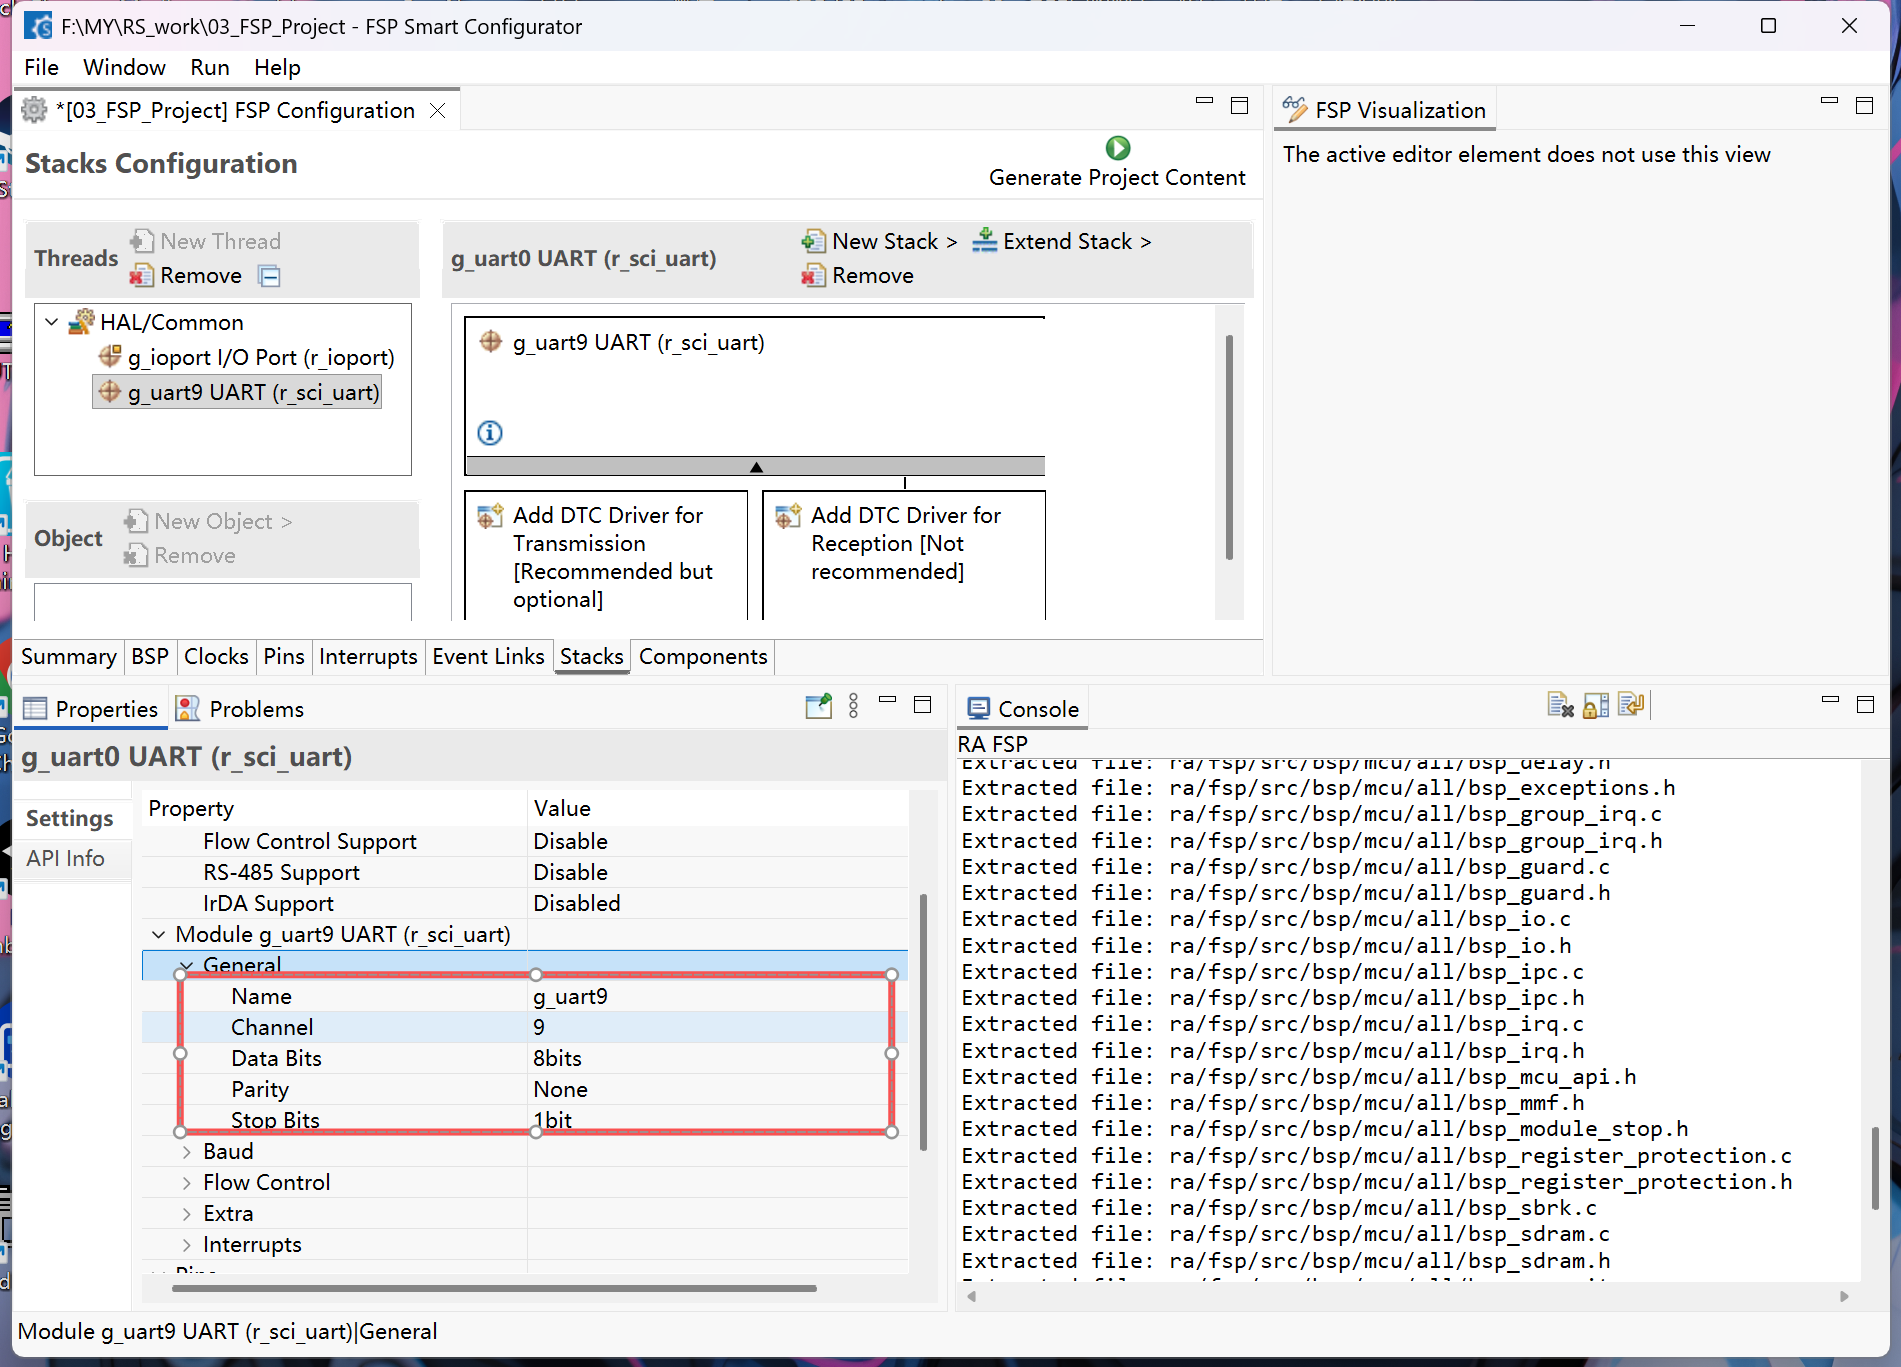Click the Name value g_uart9
Viewport: 1901px width, 1367px height.
pyautogui.click(x=717, y=996)
